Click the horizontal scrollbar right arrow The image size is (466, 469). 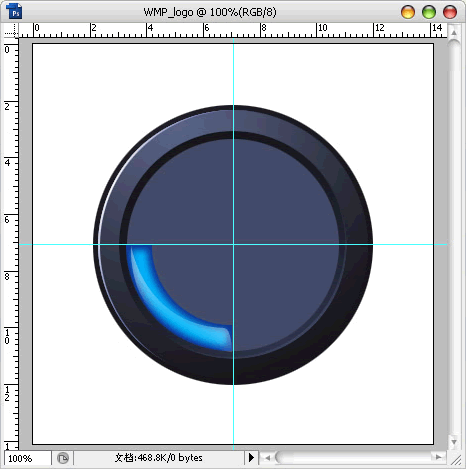click(439, 457)
